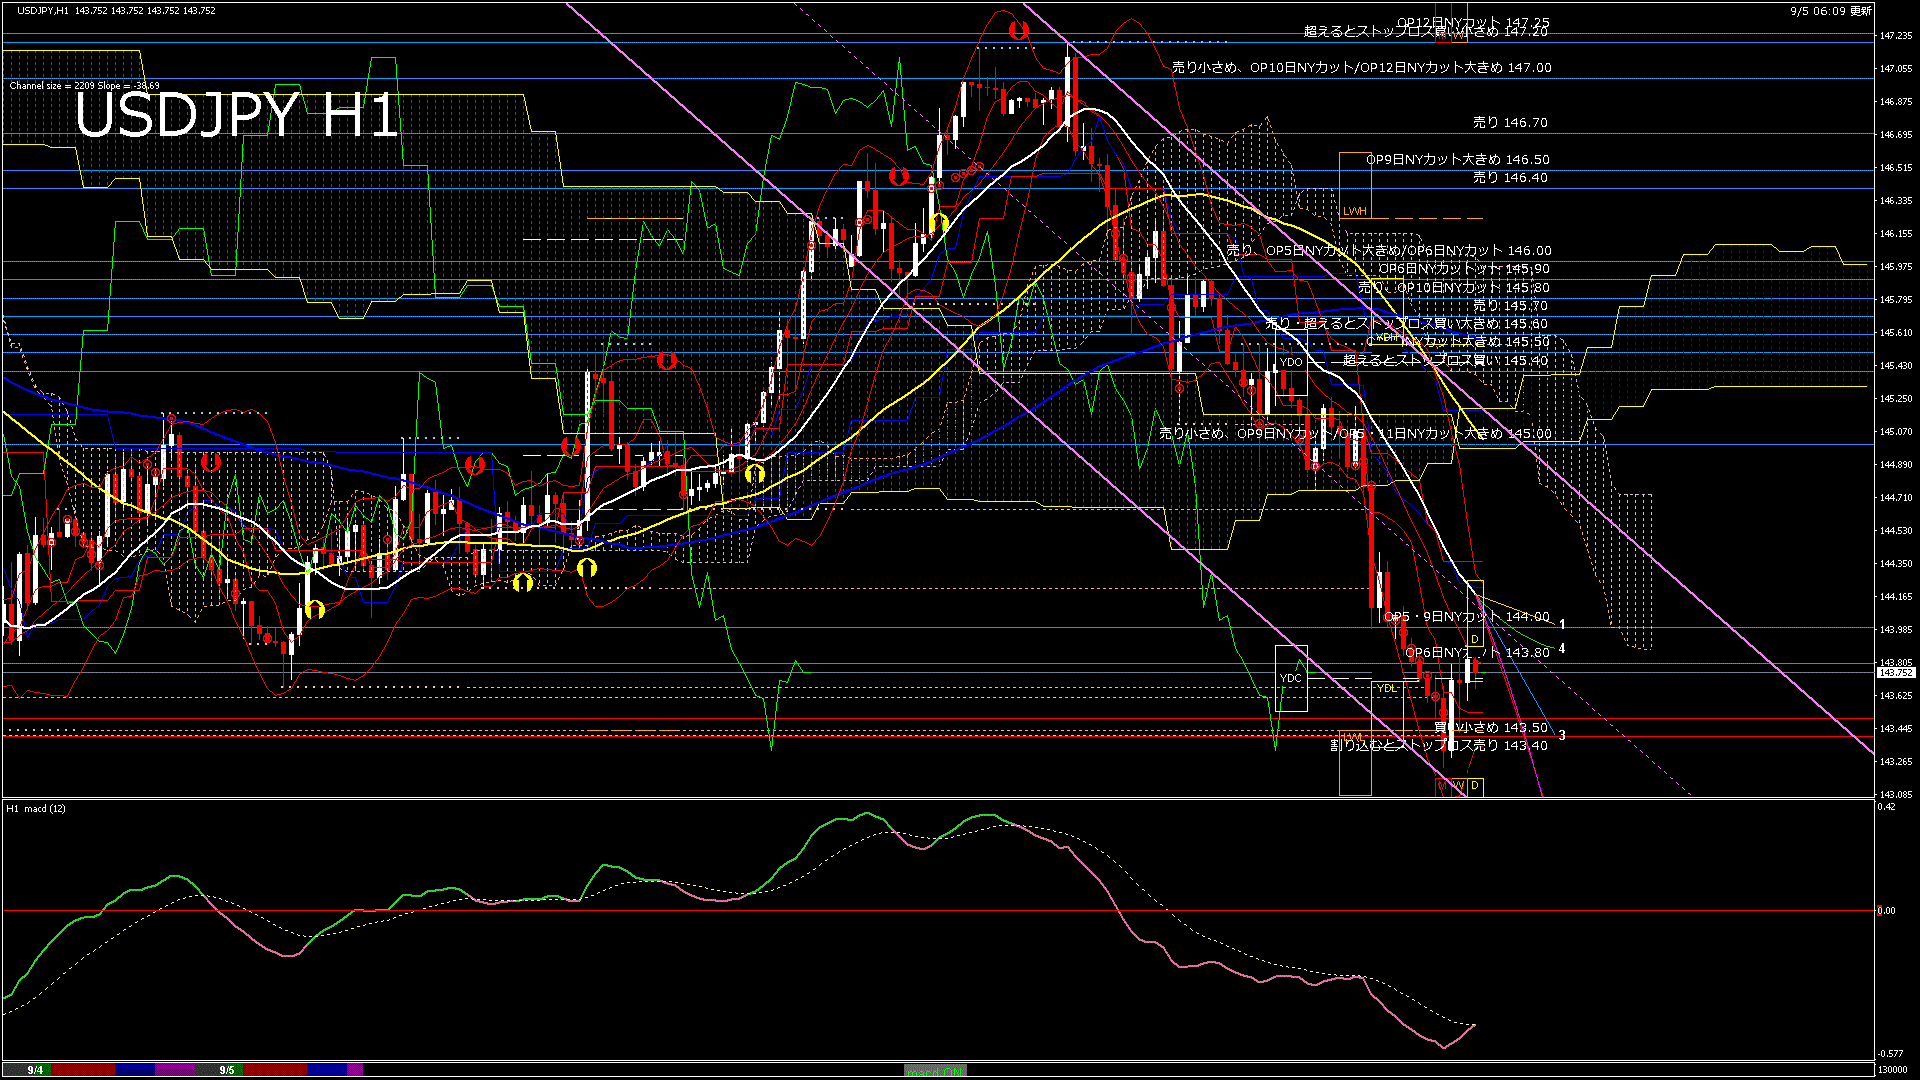Screen dimensions: 1920x1080
Task: Click the 144.350 price scale value
Action: pos(1896,564)
